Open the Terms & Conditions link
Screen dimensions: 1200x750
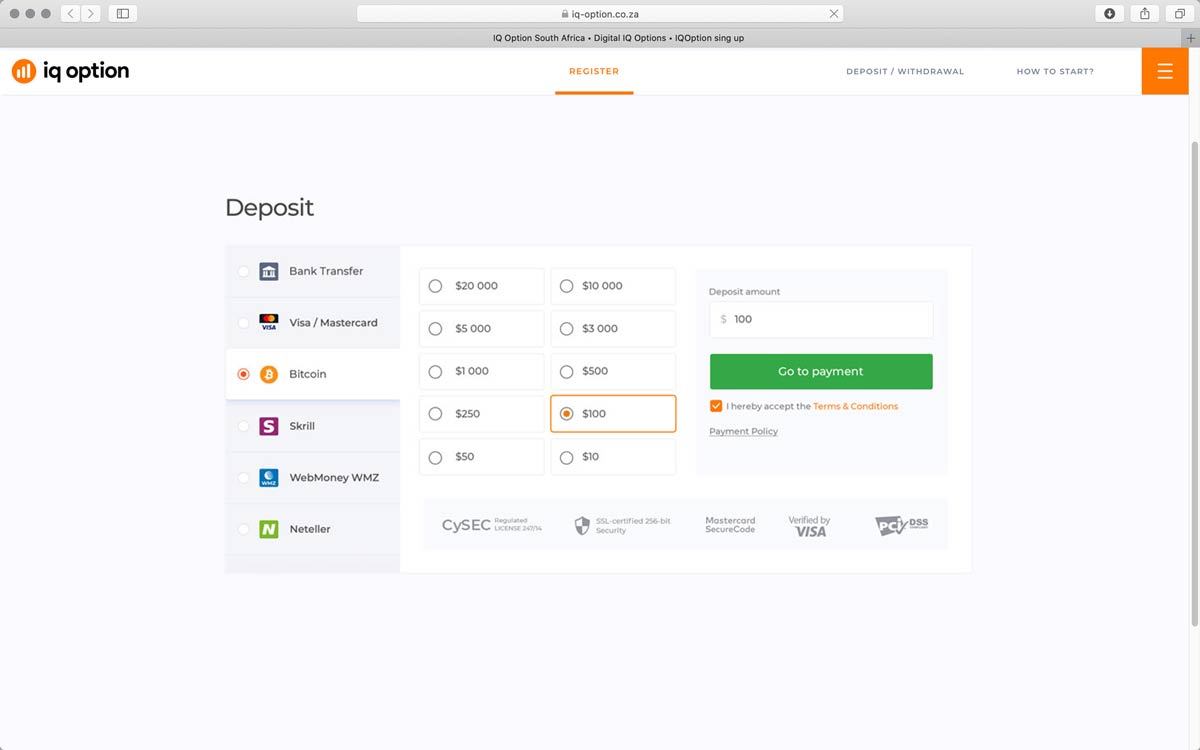(855, 406)
